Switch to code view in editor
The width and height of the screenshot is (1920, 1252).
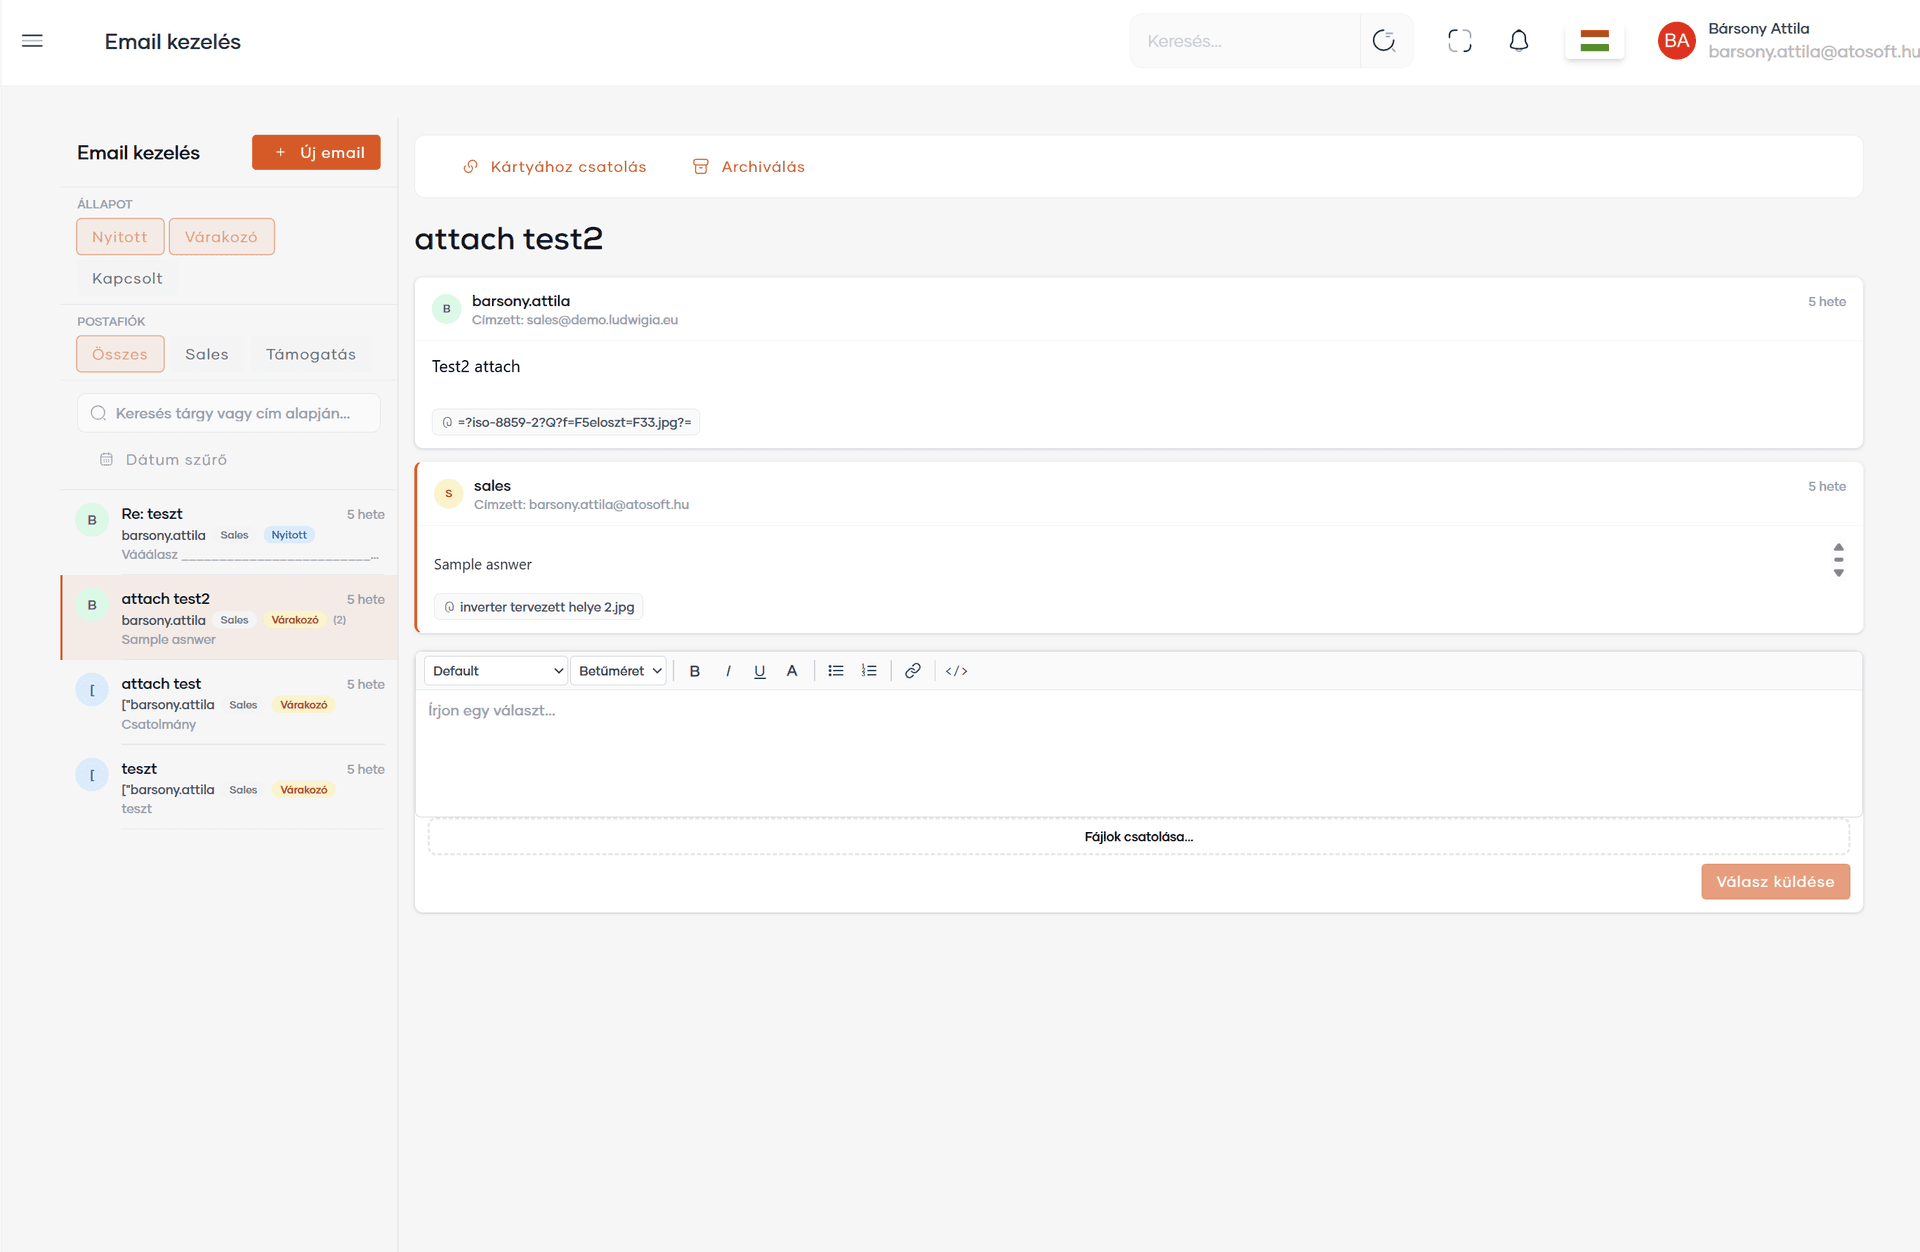pos(956,671)
